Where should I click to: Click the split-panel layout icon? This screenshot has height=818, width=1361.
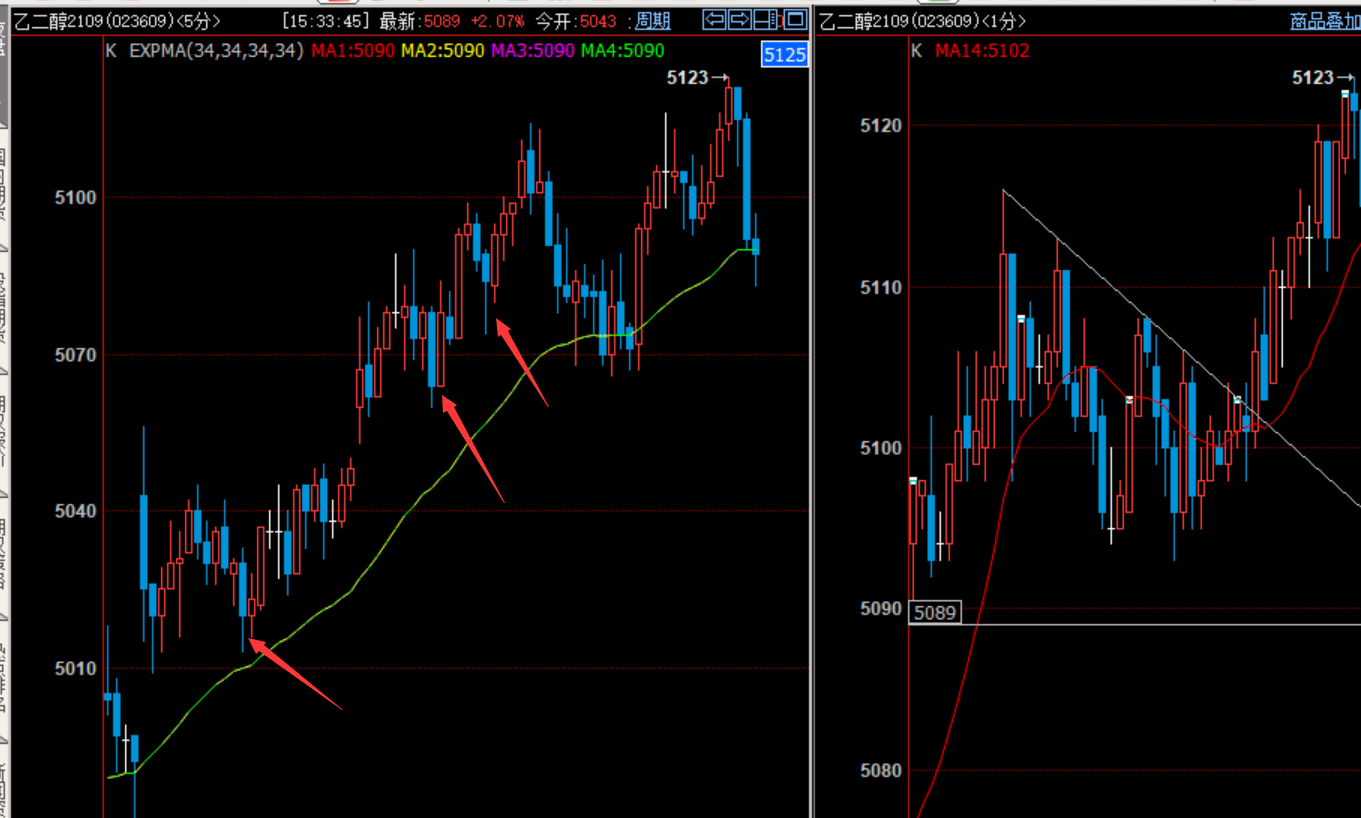tap(767, 20)
